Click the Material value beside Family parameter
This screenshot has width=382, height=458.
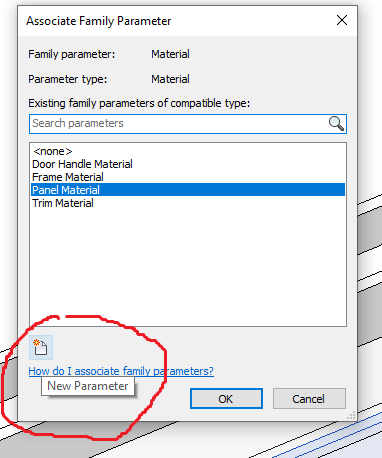tap(170, 54)
